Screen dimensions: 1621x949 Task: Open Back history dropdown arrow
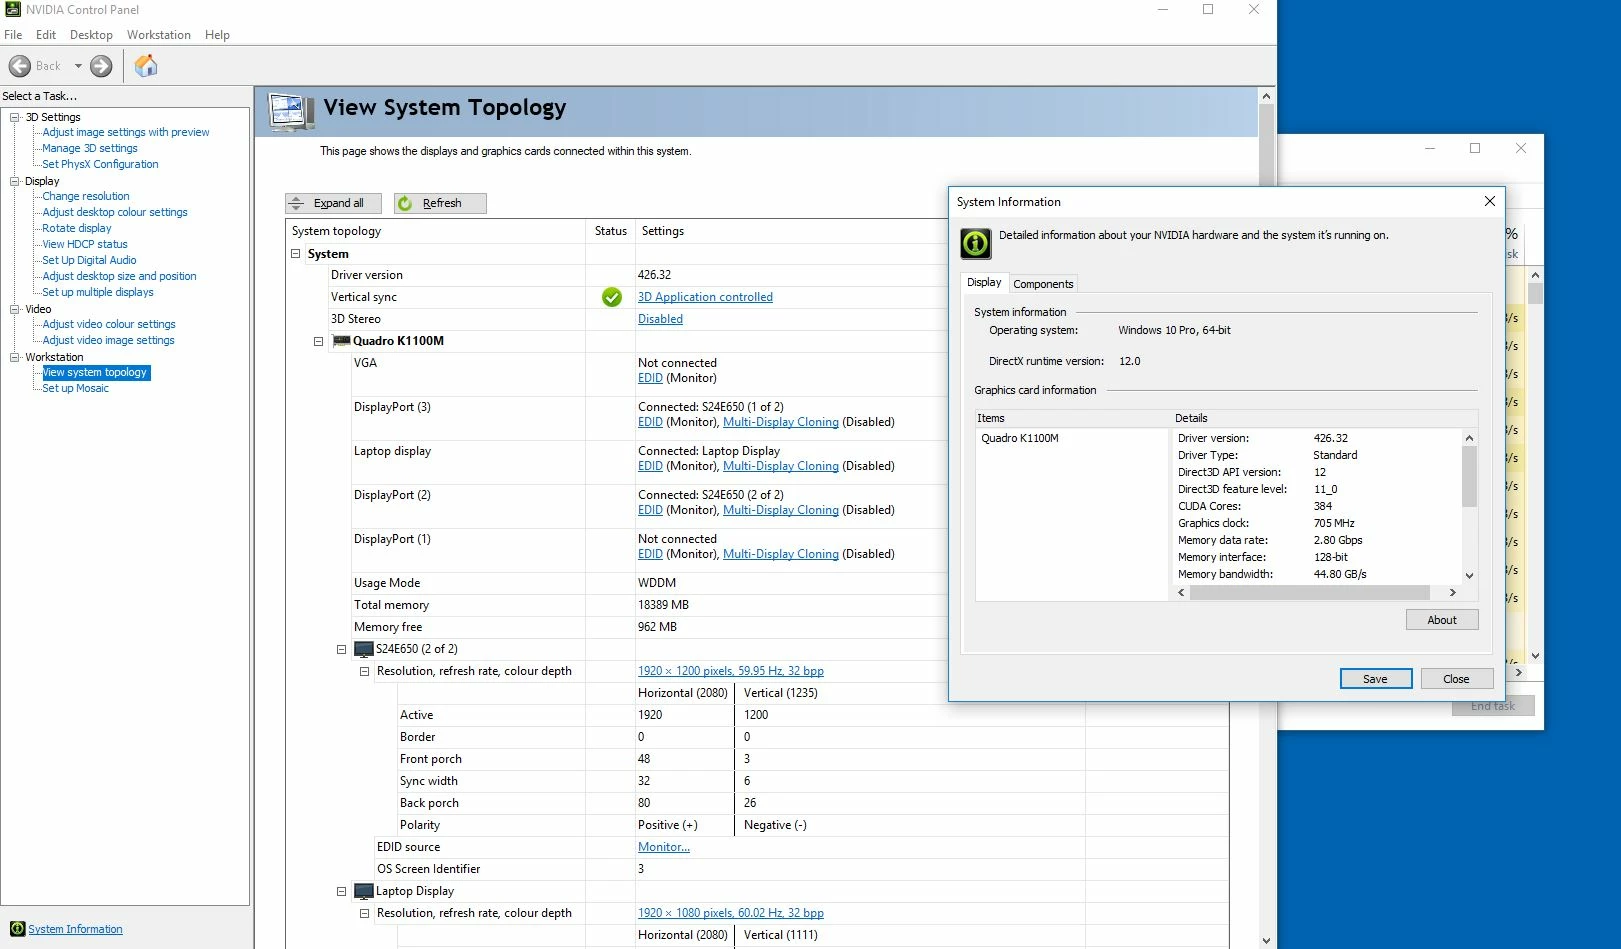[78, 66]
